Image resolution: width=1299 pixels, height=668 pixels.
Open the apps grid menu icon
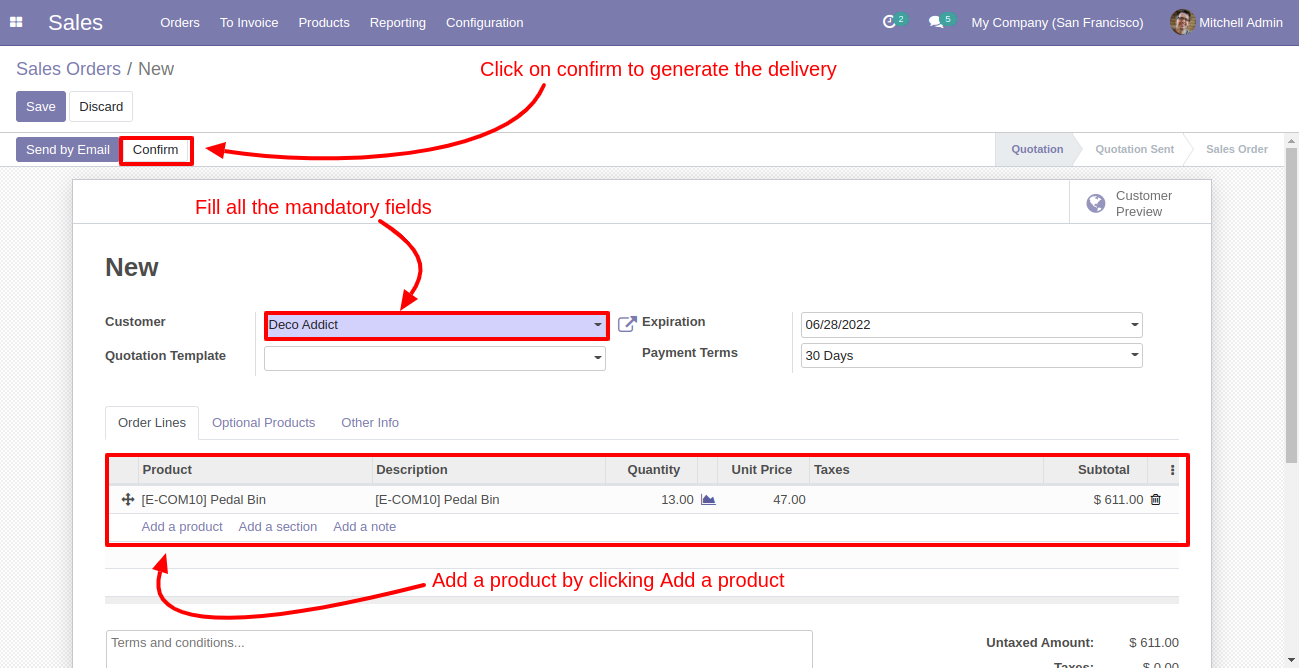pyautogui.click(x=16, y=22)
